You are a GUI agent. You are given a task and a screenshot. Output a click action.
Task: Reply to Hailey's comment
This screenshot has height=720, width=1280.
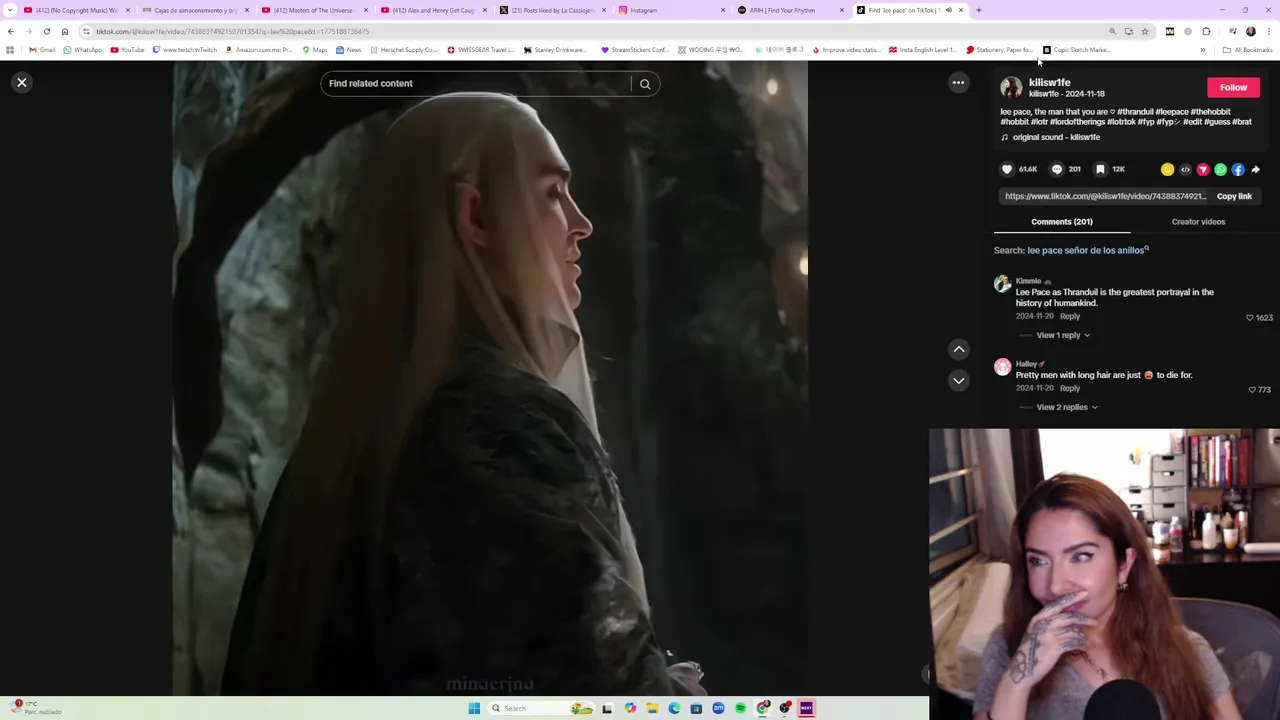[1070, 388]
